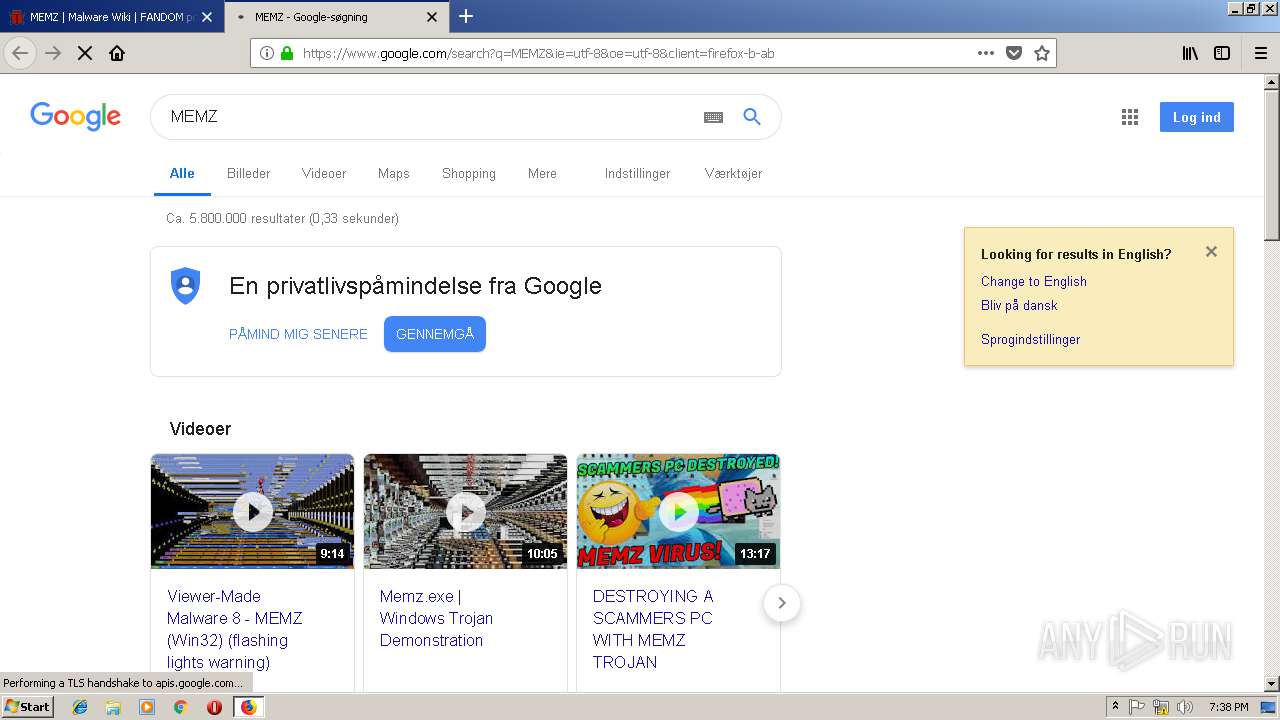This screenshot has width=1280, height=720.
Task: Open the Firefox Library icon
Action: tap(1190, 53)
